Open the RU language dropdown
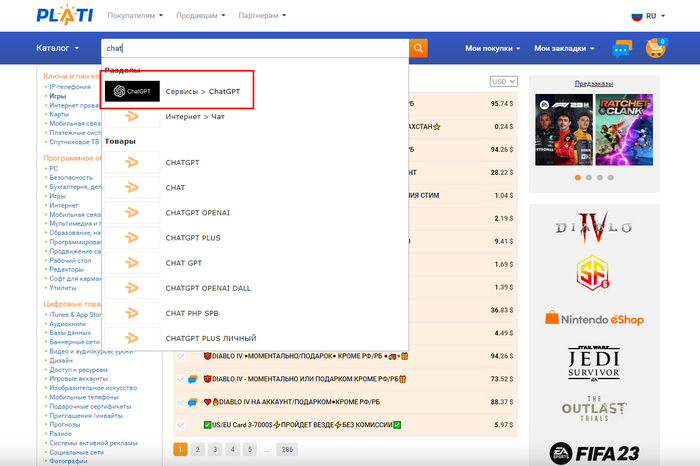This screenshot has width=700, height=466. tap(656, 16)
